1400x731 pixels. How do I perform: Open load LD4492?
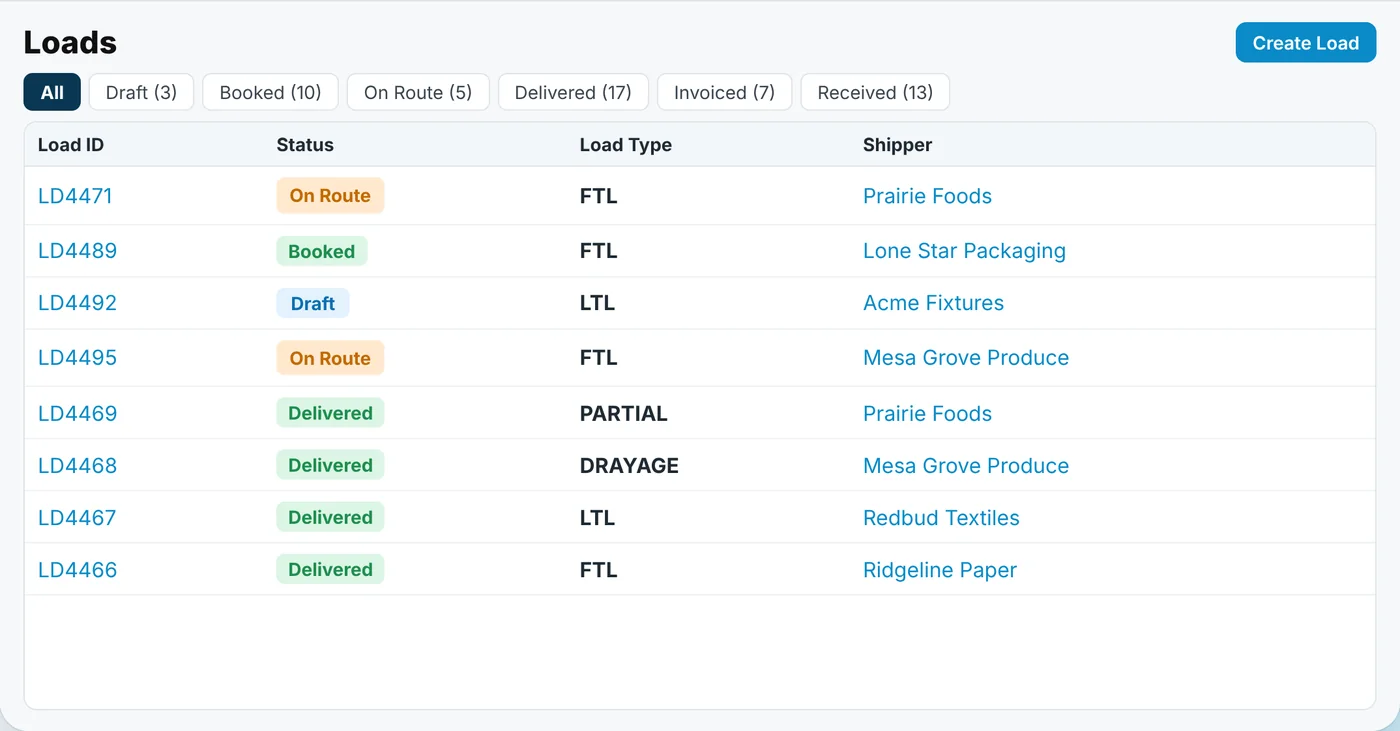click(77, 303)
